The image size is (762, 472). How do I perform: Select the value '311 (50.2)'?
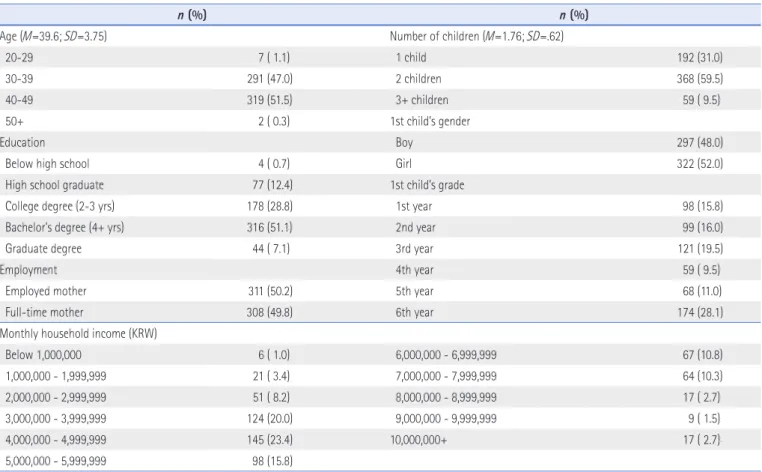click(270, 291)
